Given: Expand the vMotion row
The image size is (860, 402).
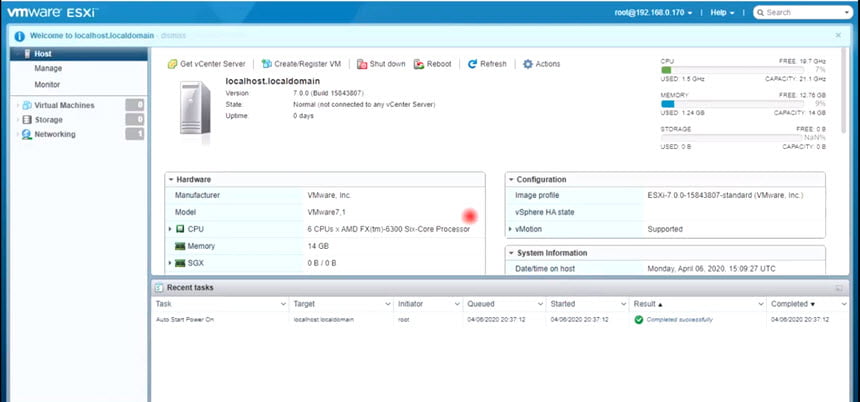Looking at the screenshot, I should [x=510, y=229].
